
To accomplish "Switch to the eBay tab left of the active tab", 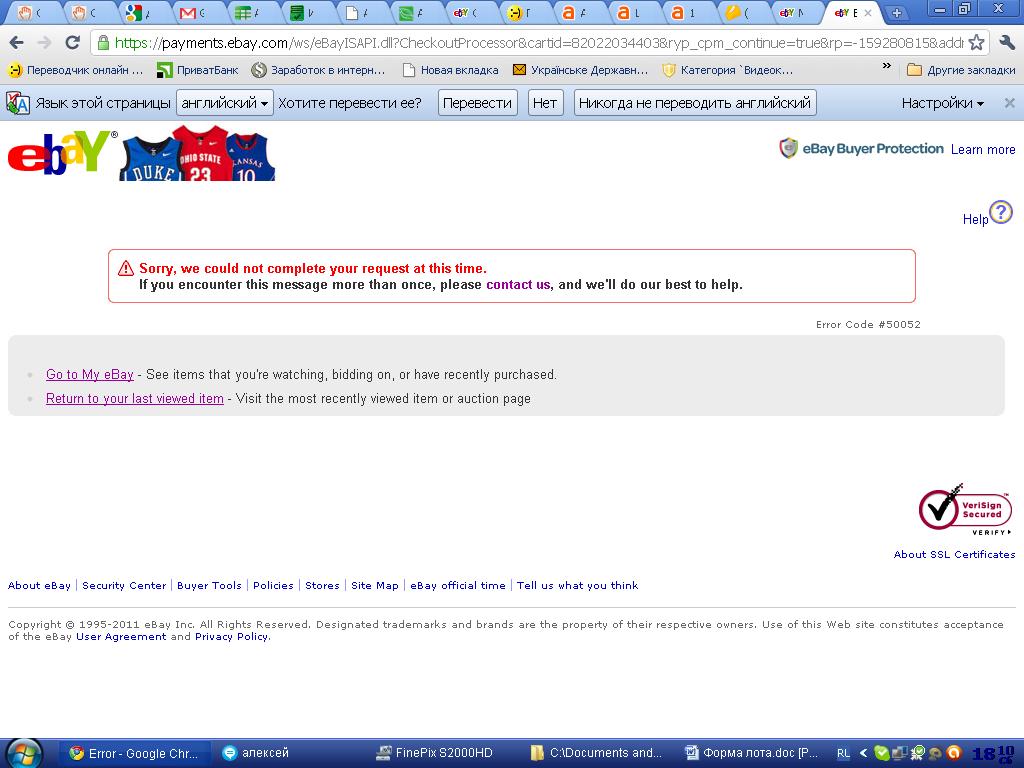I will tap(788, 12).
